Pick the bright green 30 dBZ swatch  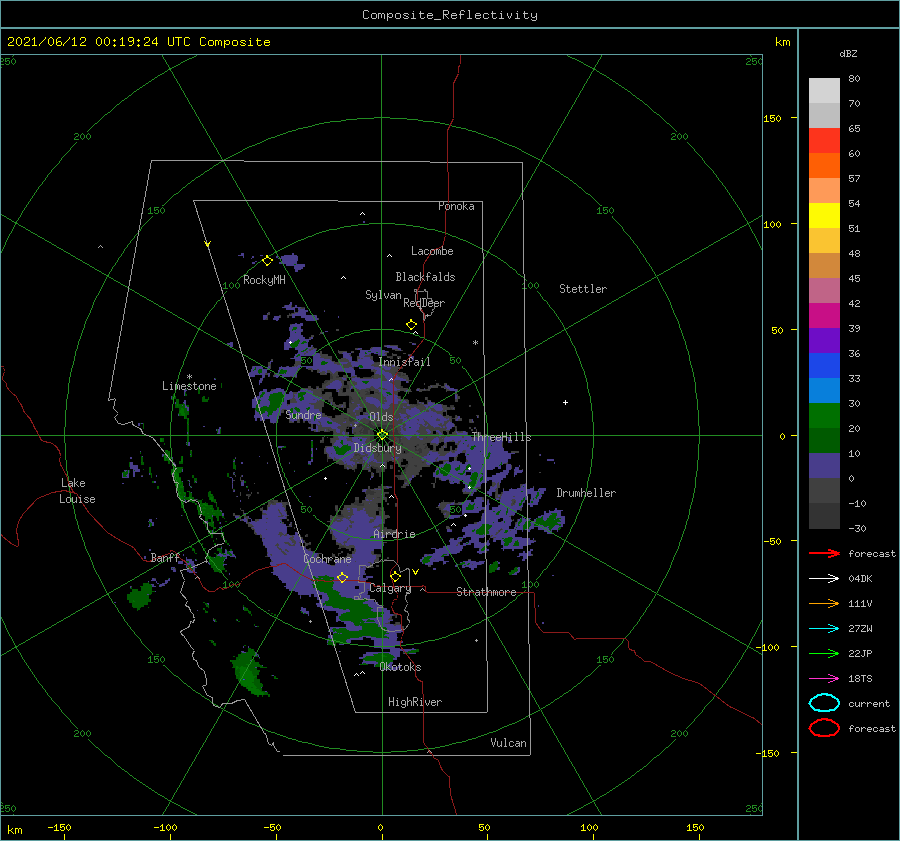pyautogui.click(x=824, y=416)
